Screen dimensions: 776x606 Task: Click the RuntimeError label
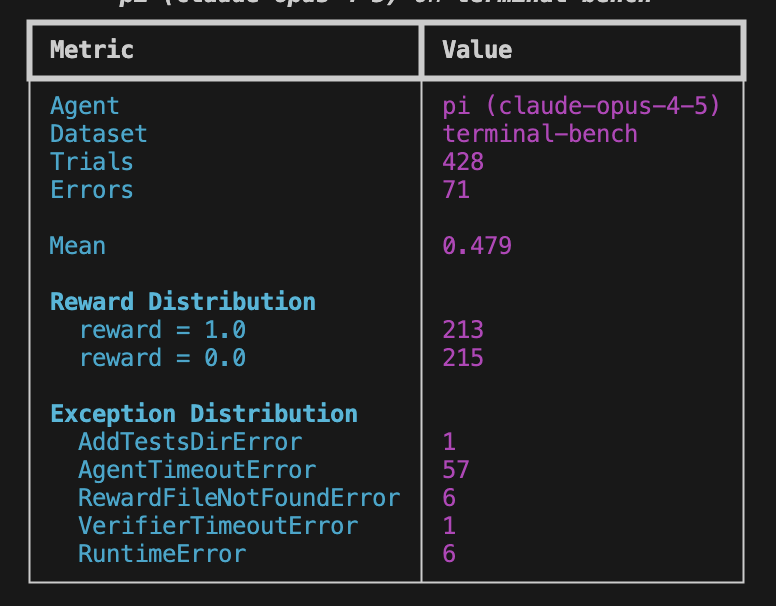[x=162, y=554]
